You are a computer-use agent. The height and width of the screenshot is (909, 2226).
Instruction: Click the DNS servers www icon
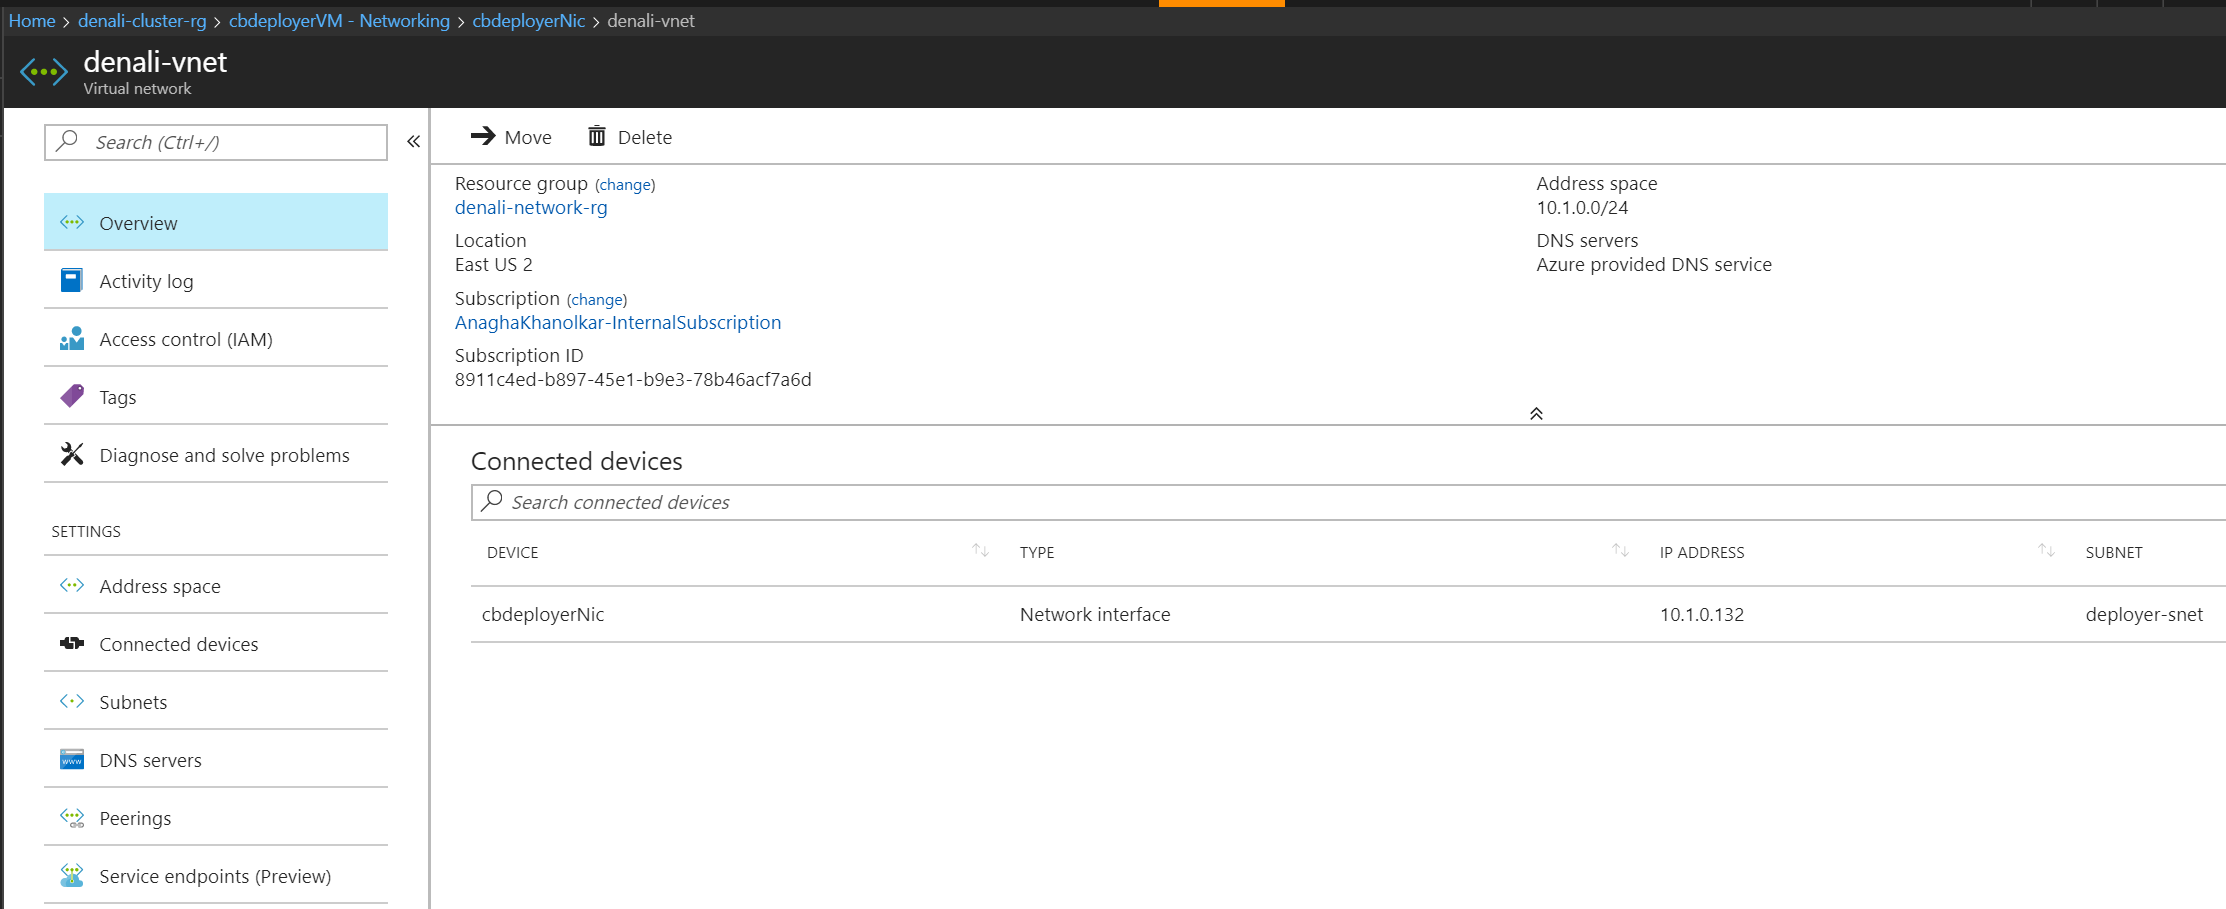pyautogui.click(x=72, y=759)
